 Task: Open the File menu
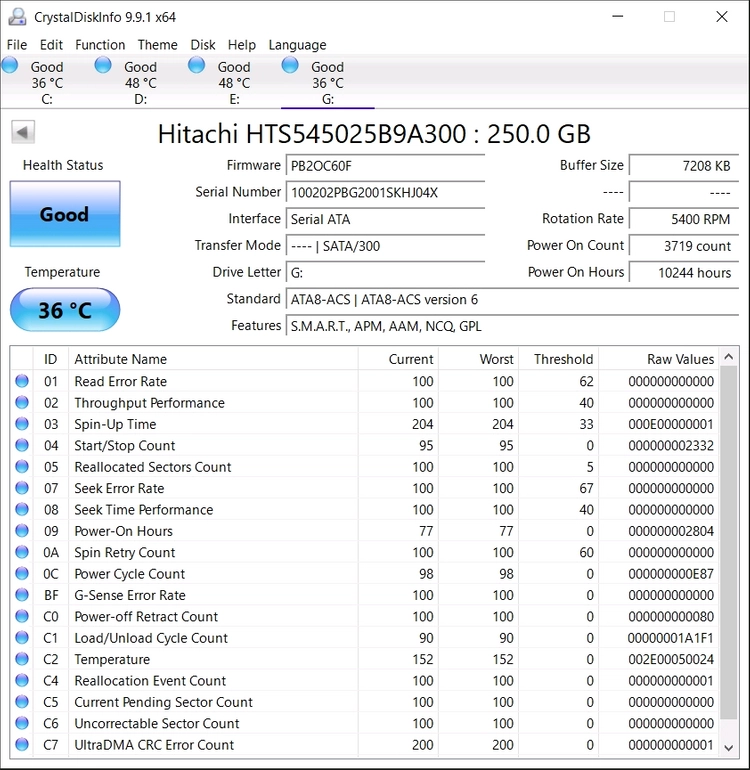(x=17, y=45)
